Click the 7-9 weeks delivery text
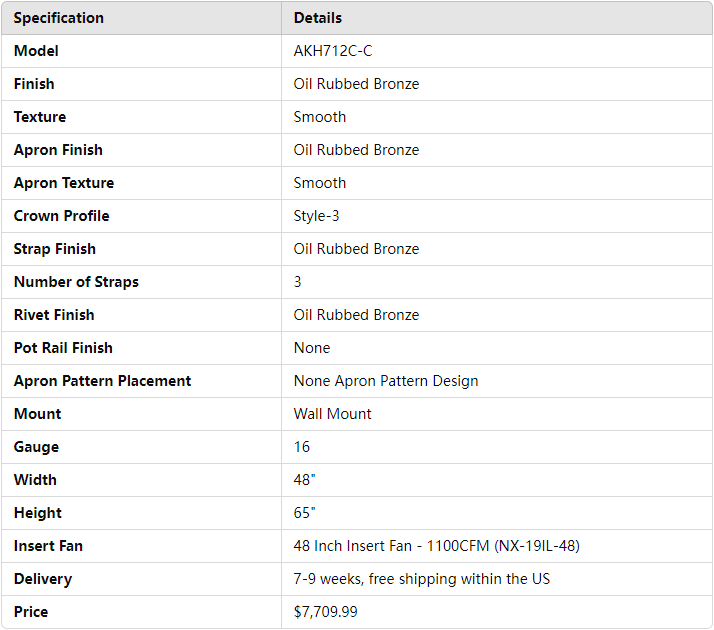The image size is (714, 630). (x=421, y=579)
